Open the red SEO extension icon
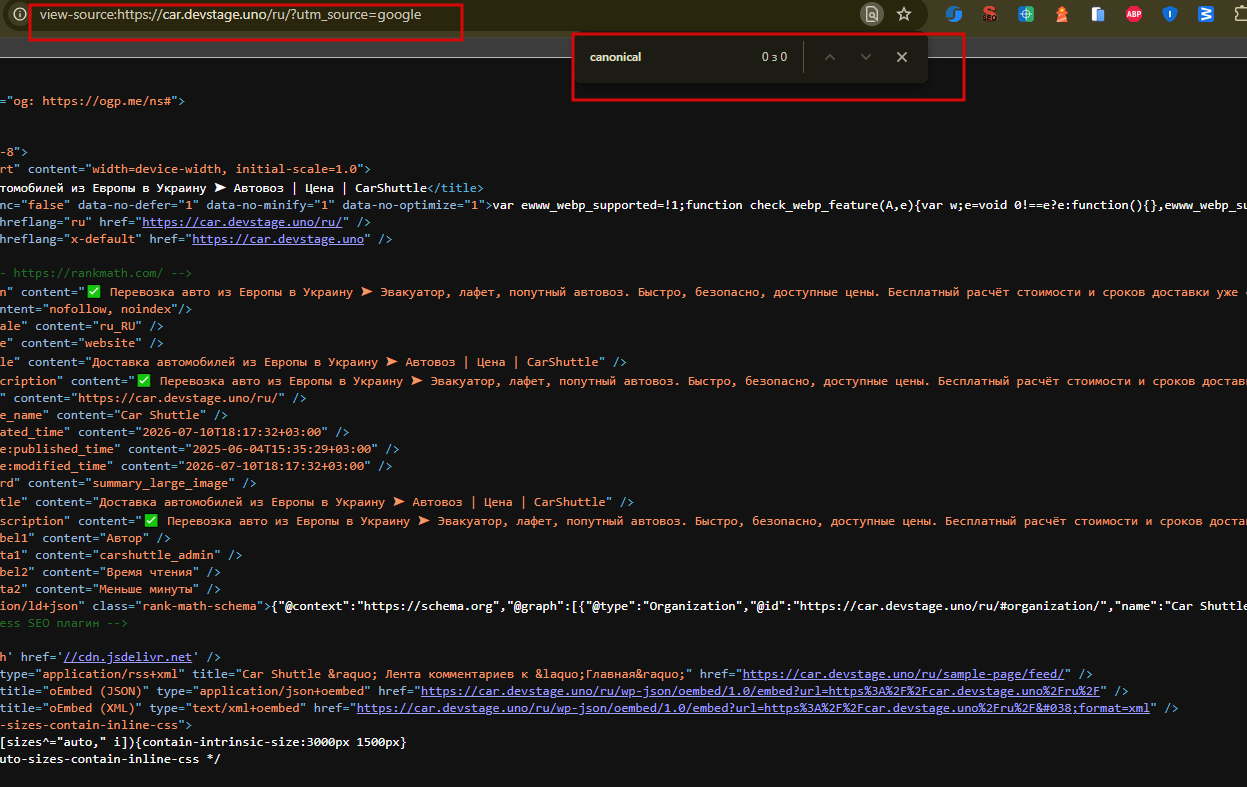Image resolution: width=1247 pixels, height=787 pixels. pyautogui.click(x=989, y=14)
